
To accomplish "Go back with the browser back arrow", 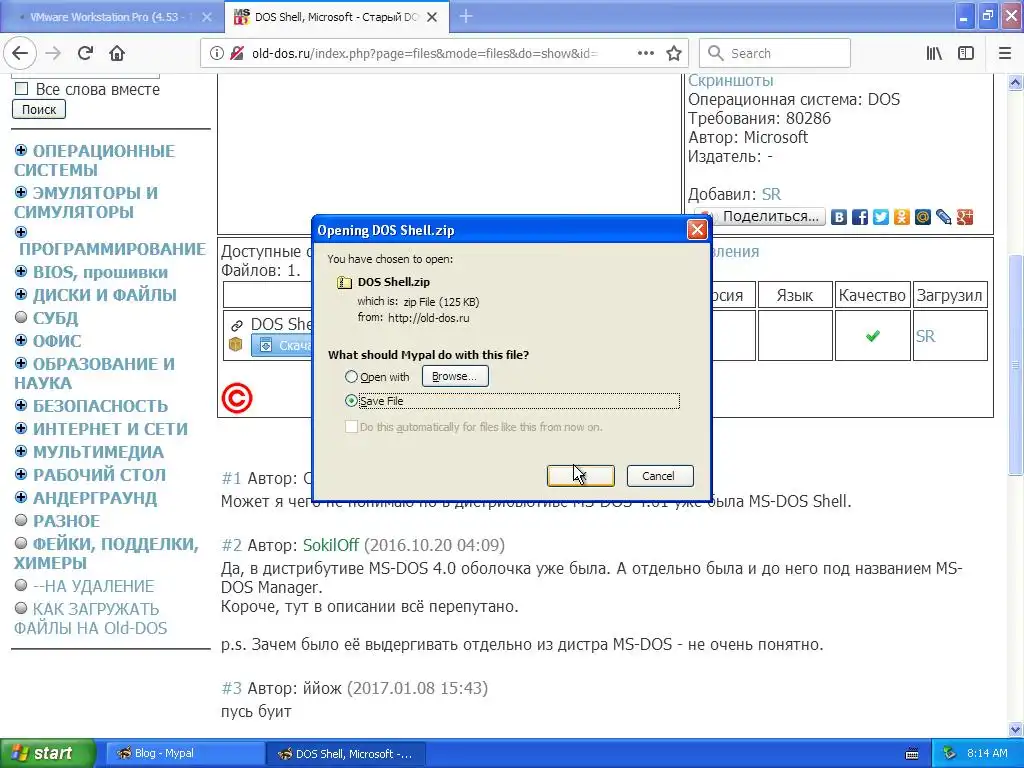I will coord(20,54).
